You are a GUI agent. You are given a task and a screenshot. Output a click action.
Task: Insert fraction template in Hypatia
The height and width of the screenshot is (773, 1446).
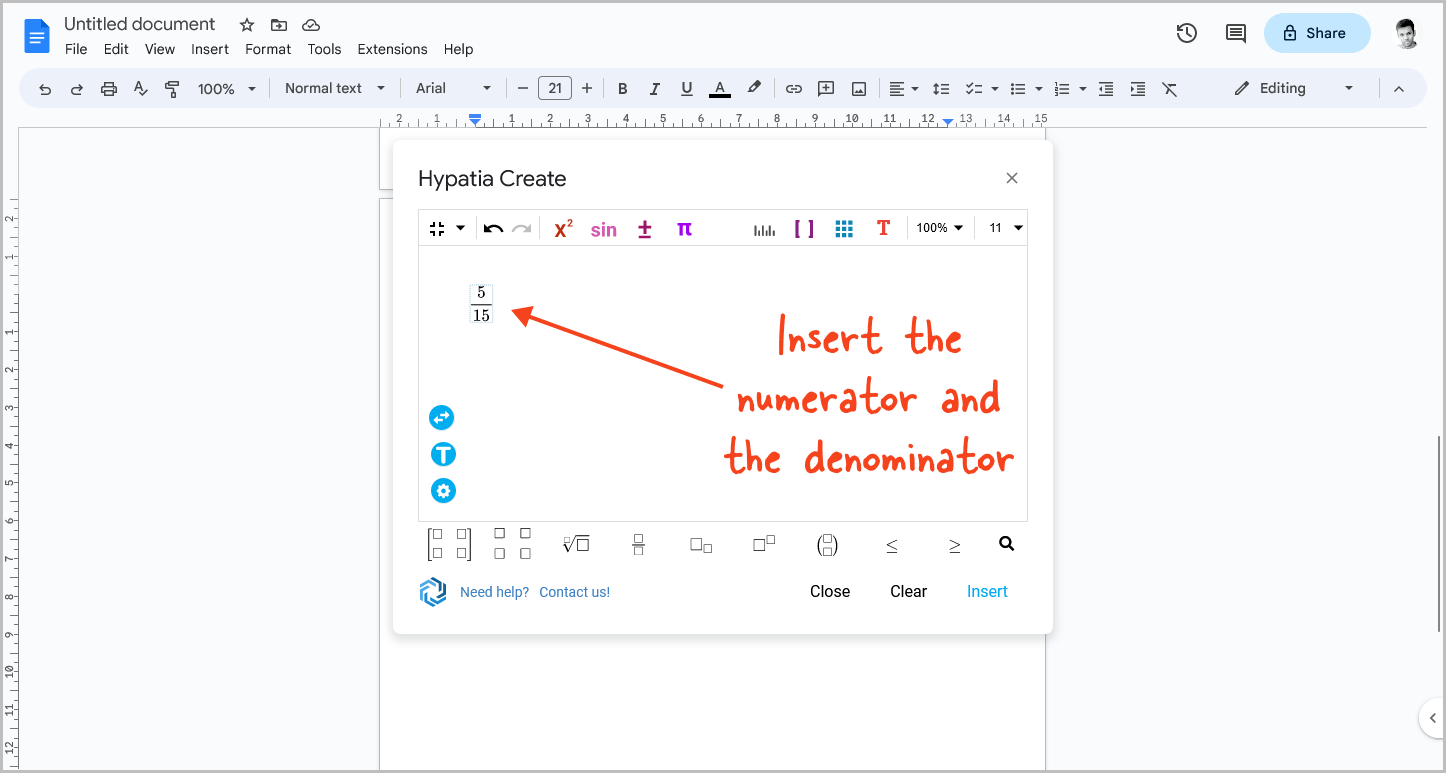click(638, 545)
